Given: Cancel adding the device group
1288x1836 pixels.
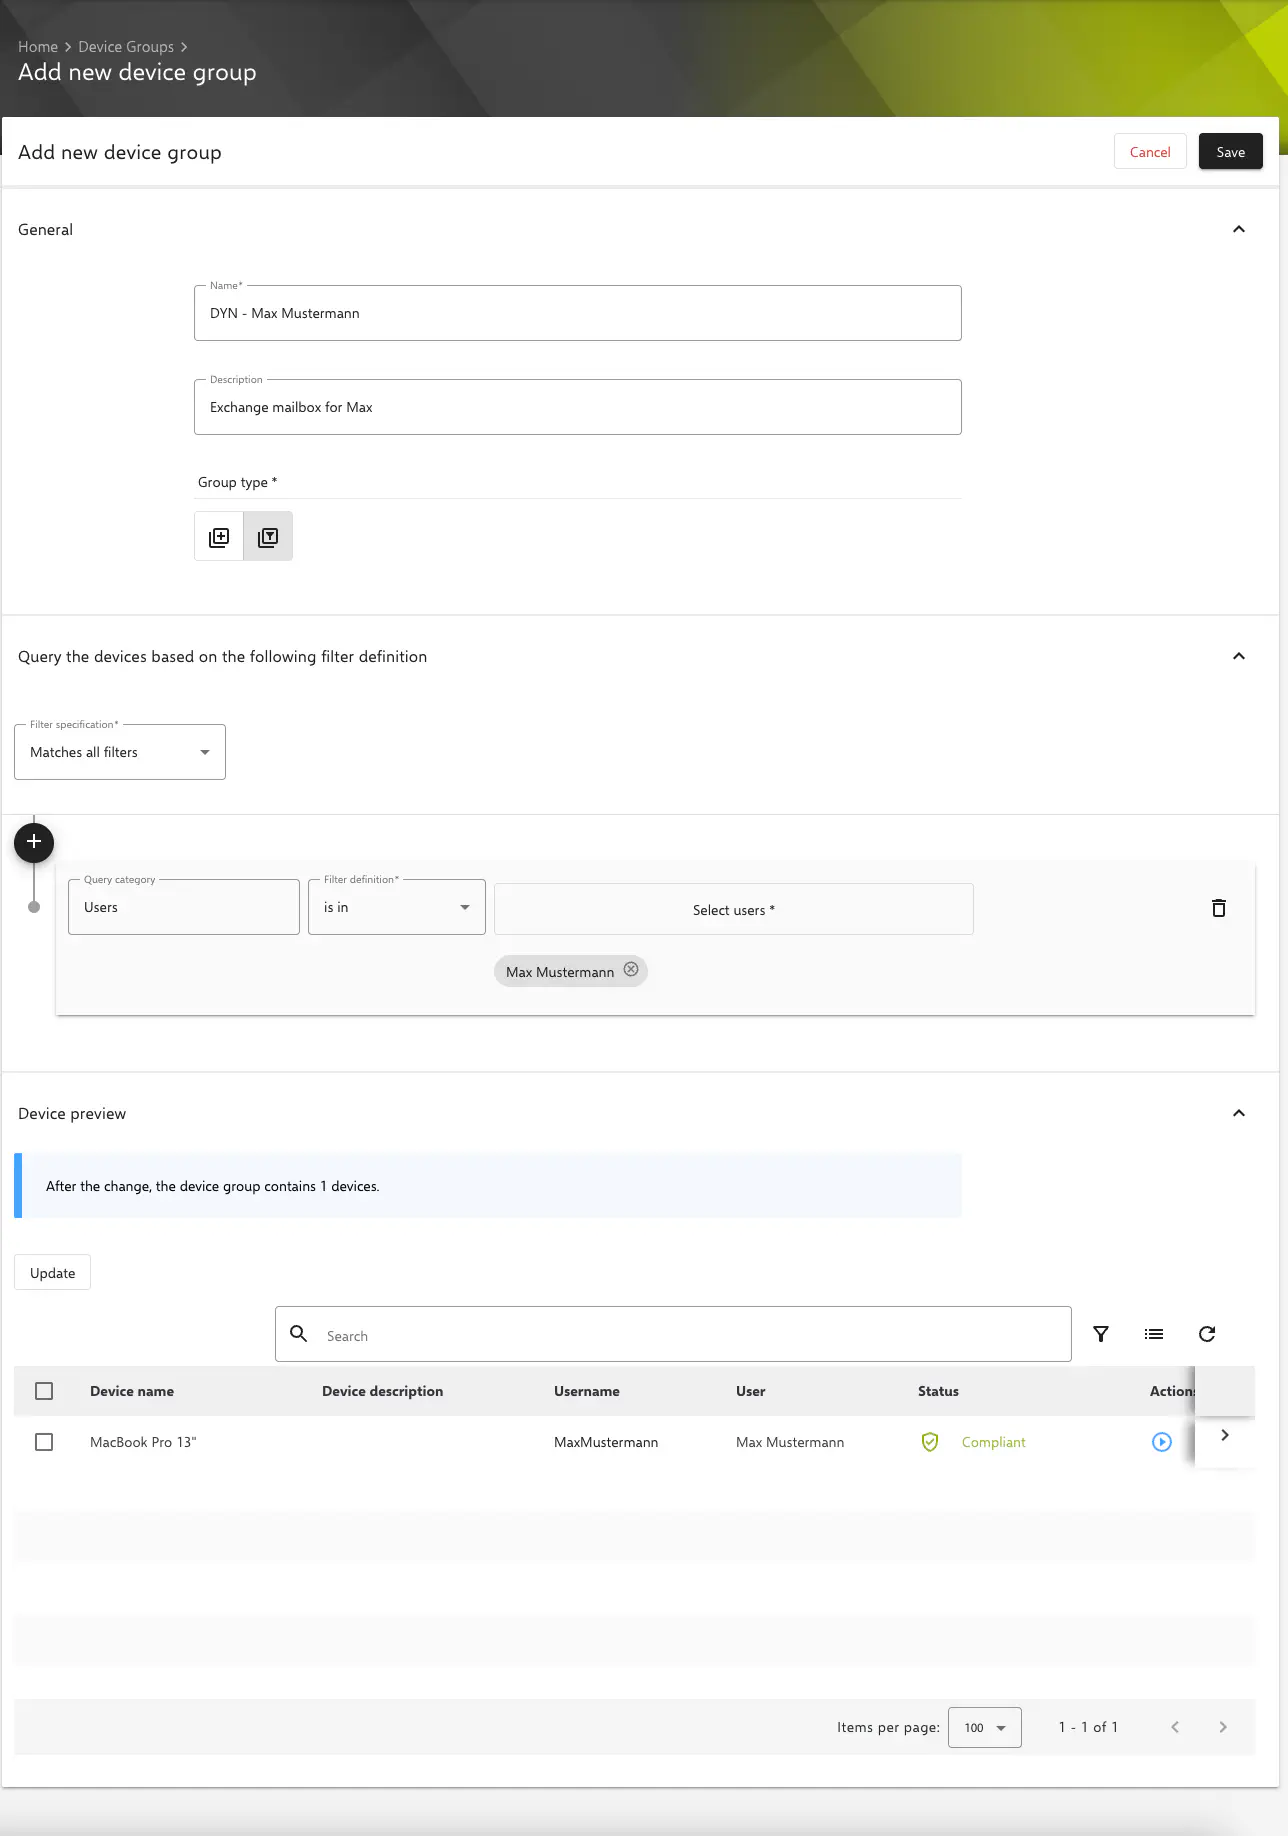Looking at the screenshot, I should coord(1150,152).
